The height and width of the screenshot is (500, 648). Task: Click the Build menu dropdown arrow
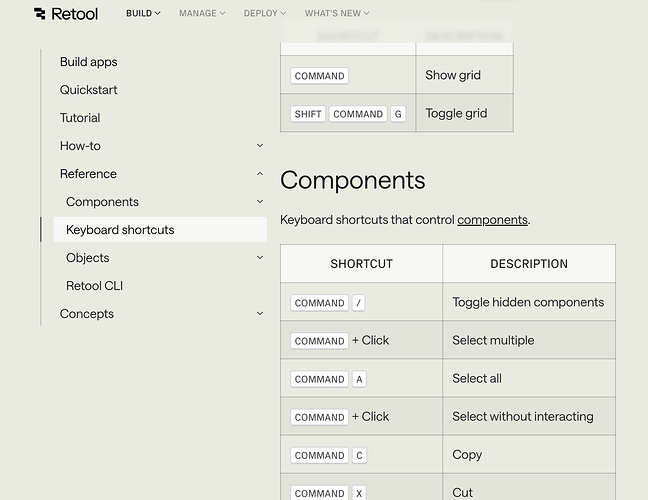[x=157, y=14]
